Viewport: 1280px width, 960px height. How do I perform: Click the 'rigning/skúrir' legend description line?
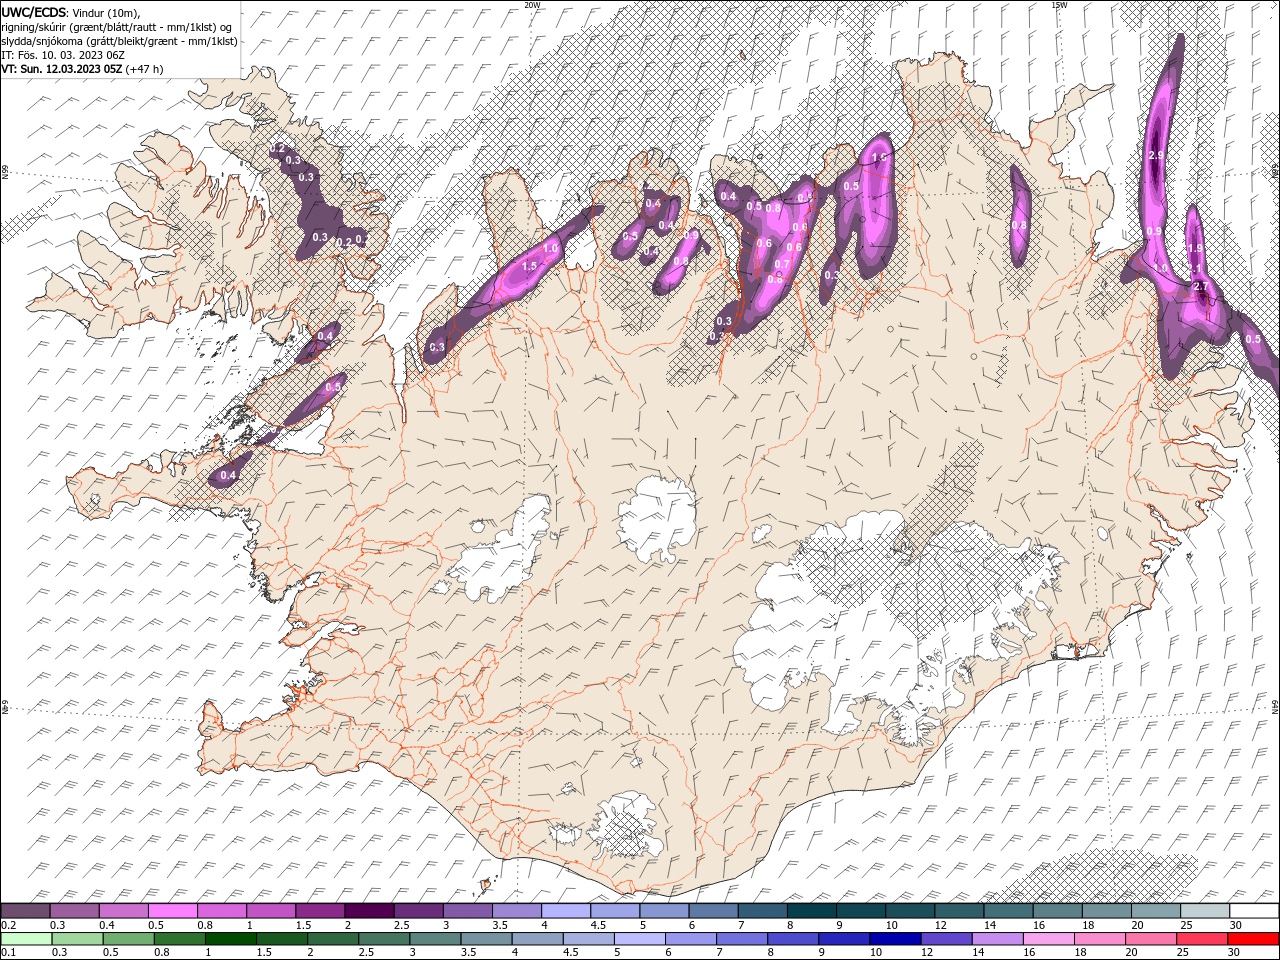[x=116, y=26]
